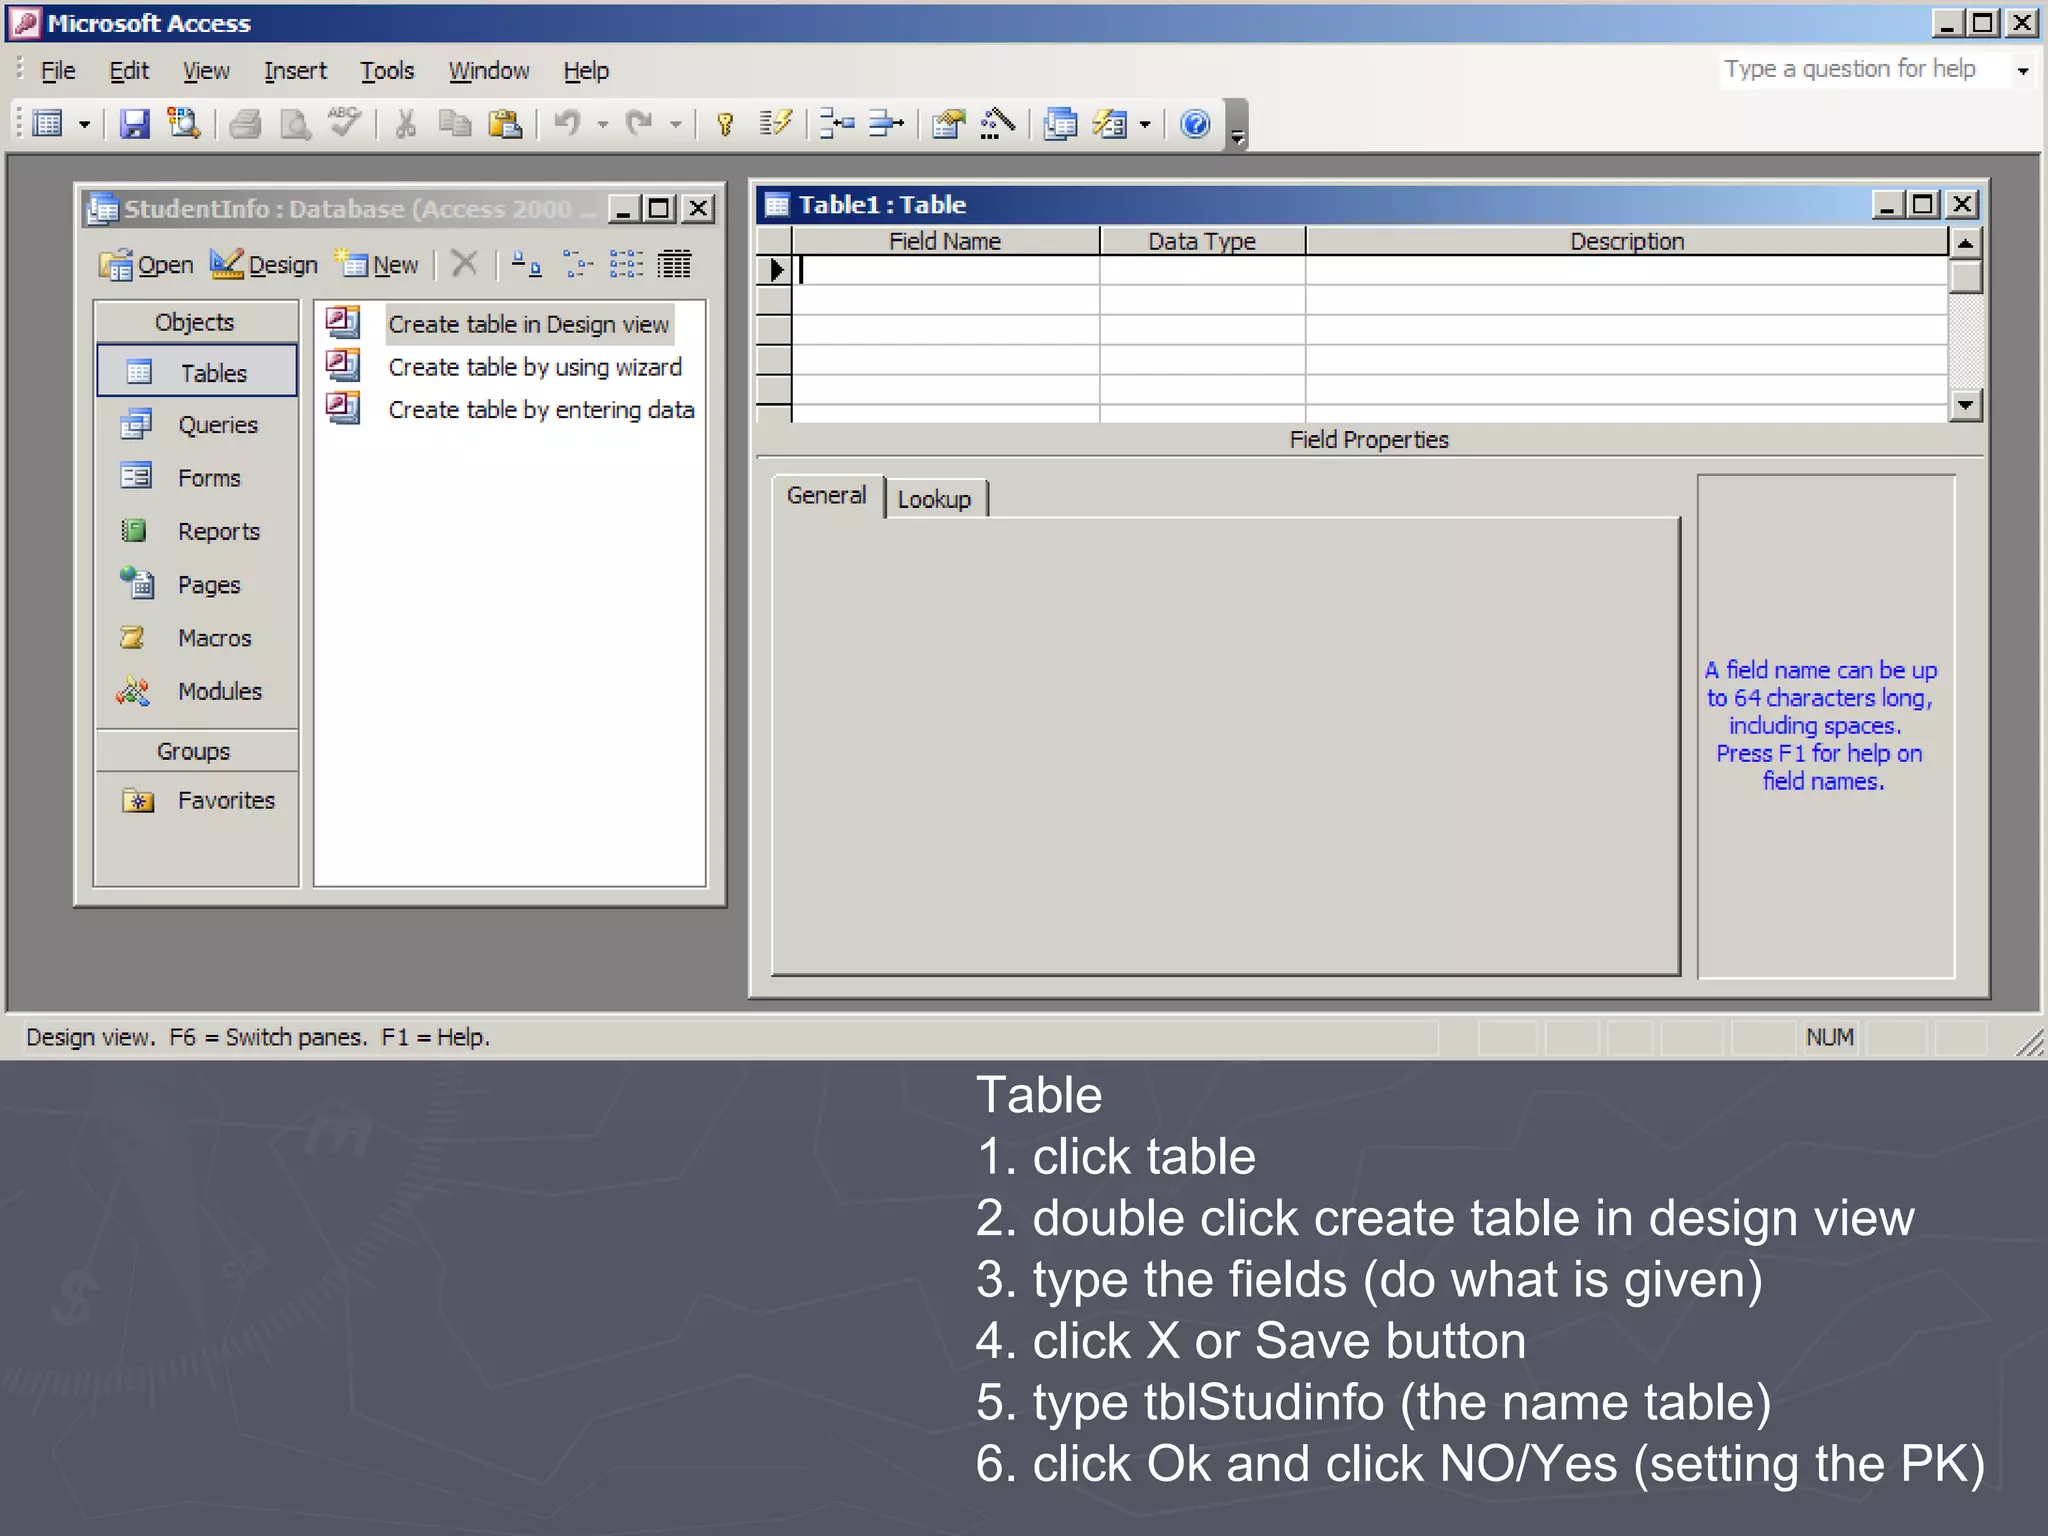This screenshot has width=2048, height=1536.
Task: Open the Tools menu
Action: 387,71
